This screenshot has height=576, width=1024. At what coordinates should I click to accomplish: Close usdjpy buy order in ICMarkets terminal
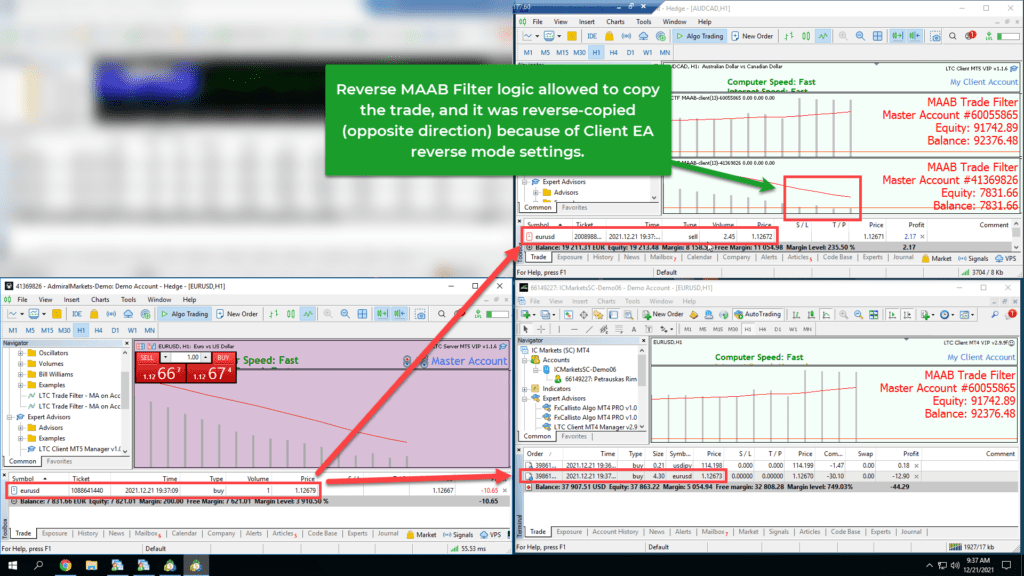tap(916, 466)
